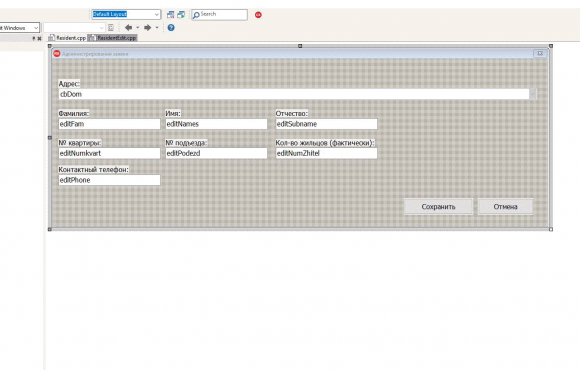Click the icon next to the empty combo box
The width and height of the screenshot is (580, 370).
tap(111, 27)
